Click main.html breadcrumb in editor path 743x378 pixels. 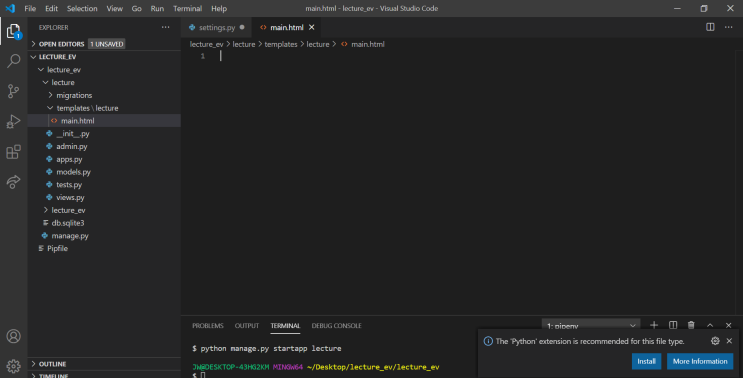(x=362, y=44)
